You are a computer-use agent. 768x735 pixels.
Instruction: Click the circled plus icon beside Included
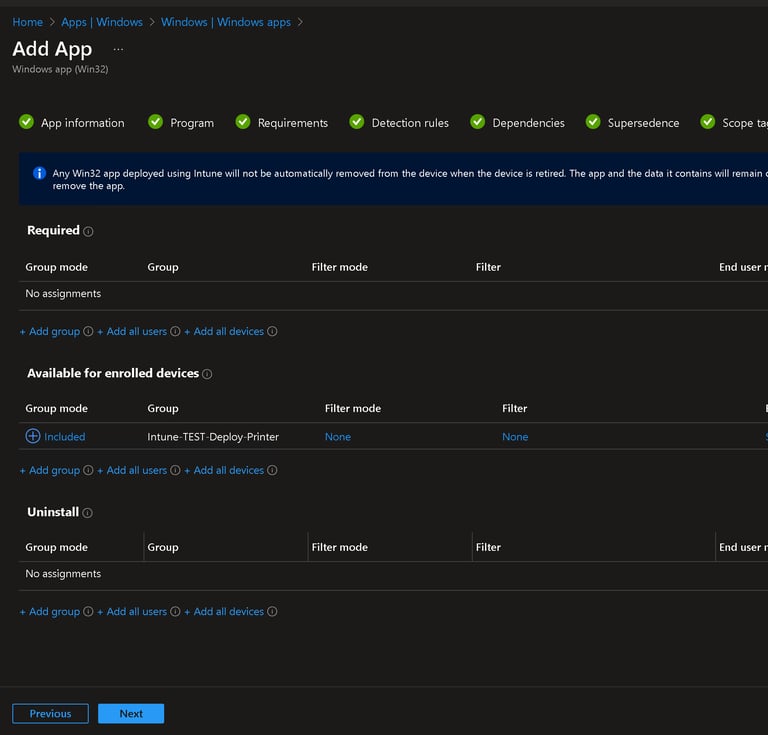click(x=33, y=436)
